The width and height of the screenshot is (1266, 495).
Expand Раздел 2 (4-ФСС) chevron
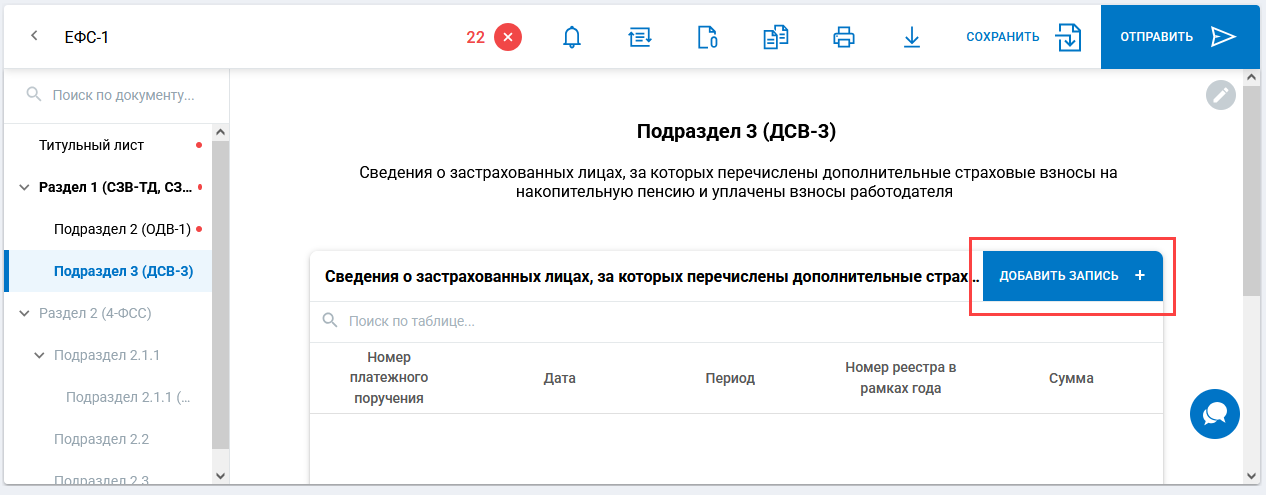coord(24,313)
